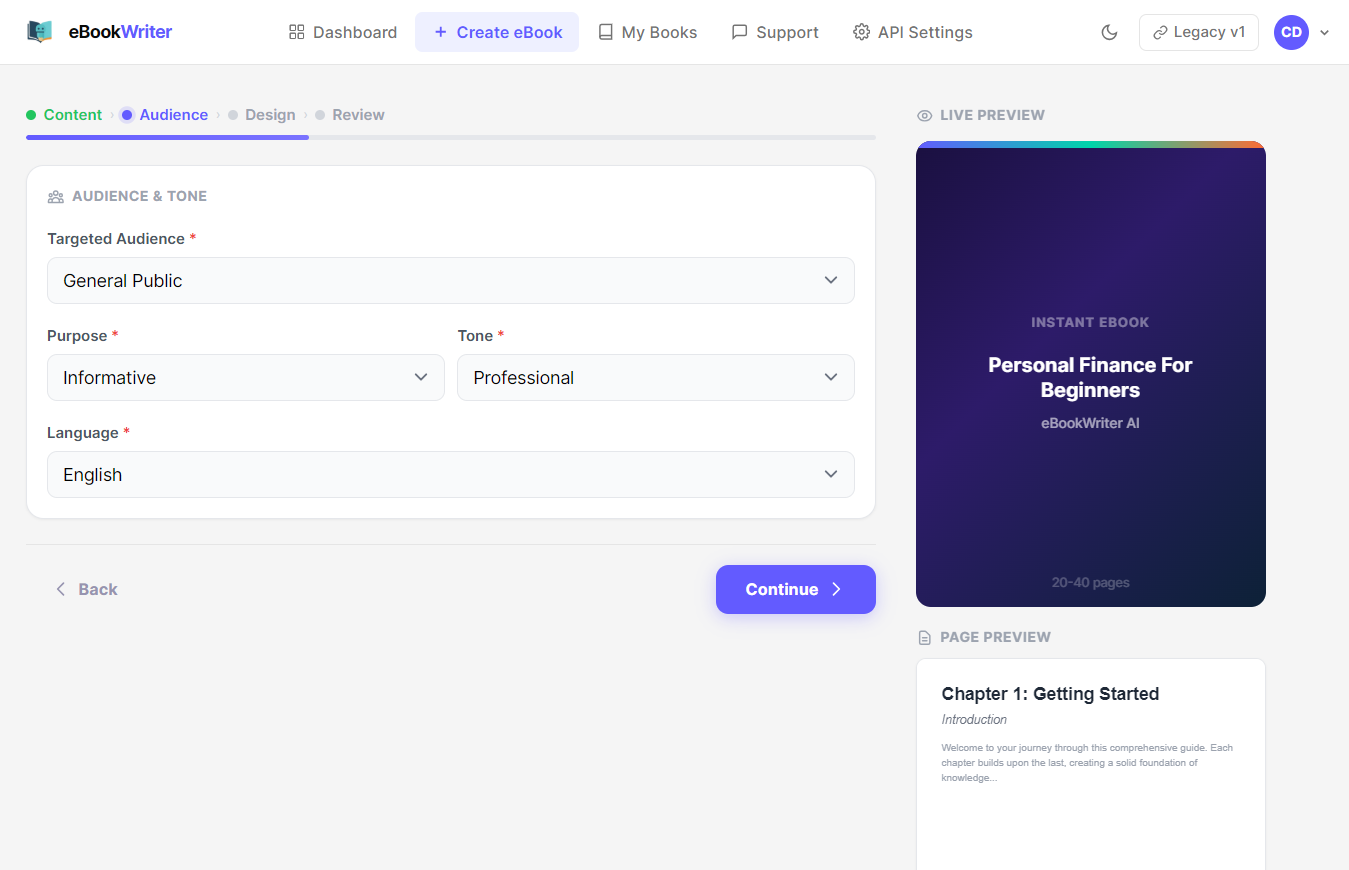Click the My Books book icon
The width and height of the screenshot is (1349, 870).
pyautogui.click(x=605, y=32)
